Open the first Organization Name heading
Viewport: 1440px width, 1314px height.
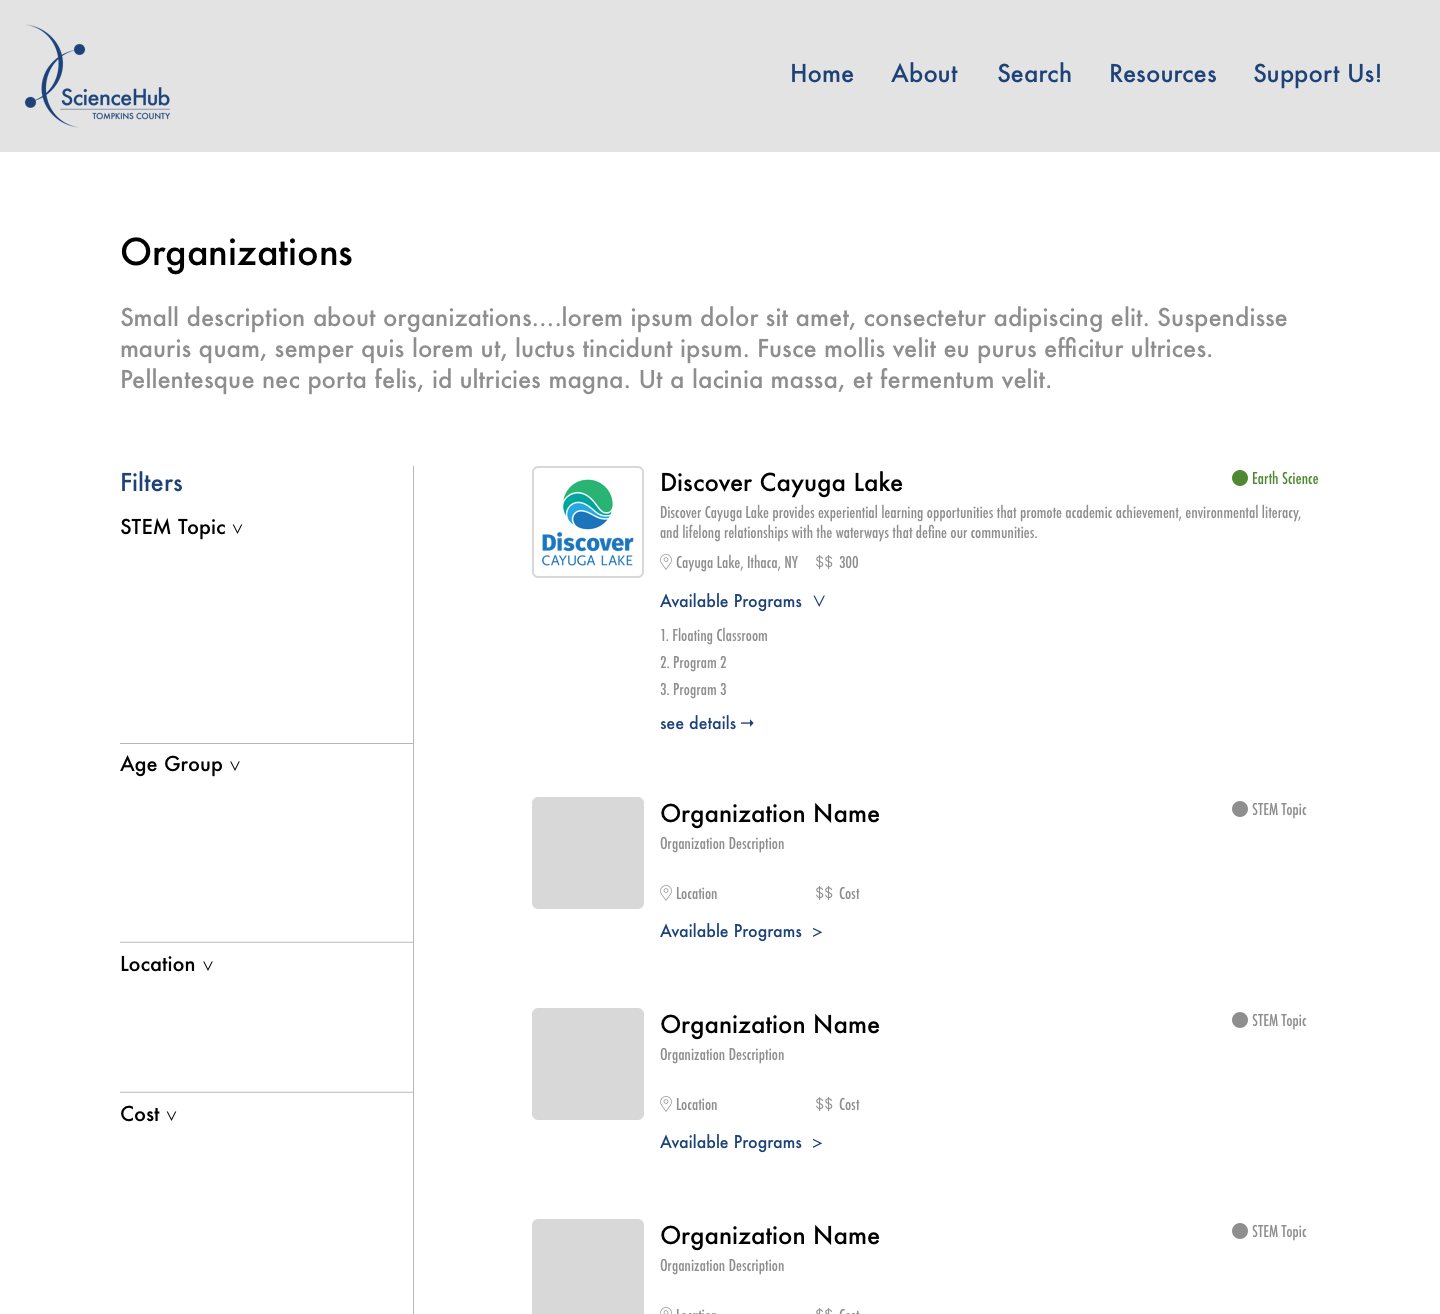[770, 814]
